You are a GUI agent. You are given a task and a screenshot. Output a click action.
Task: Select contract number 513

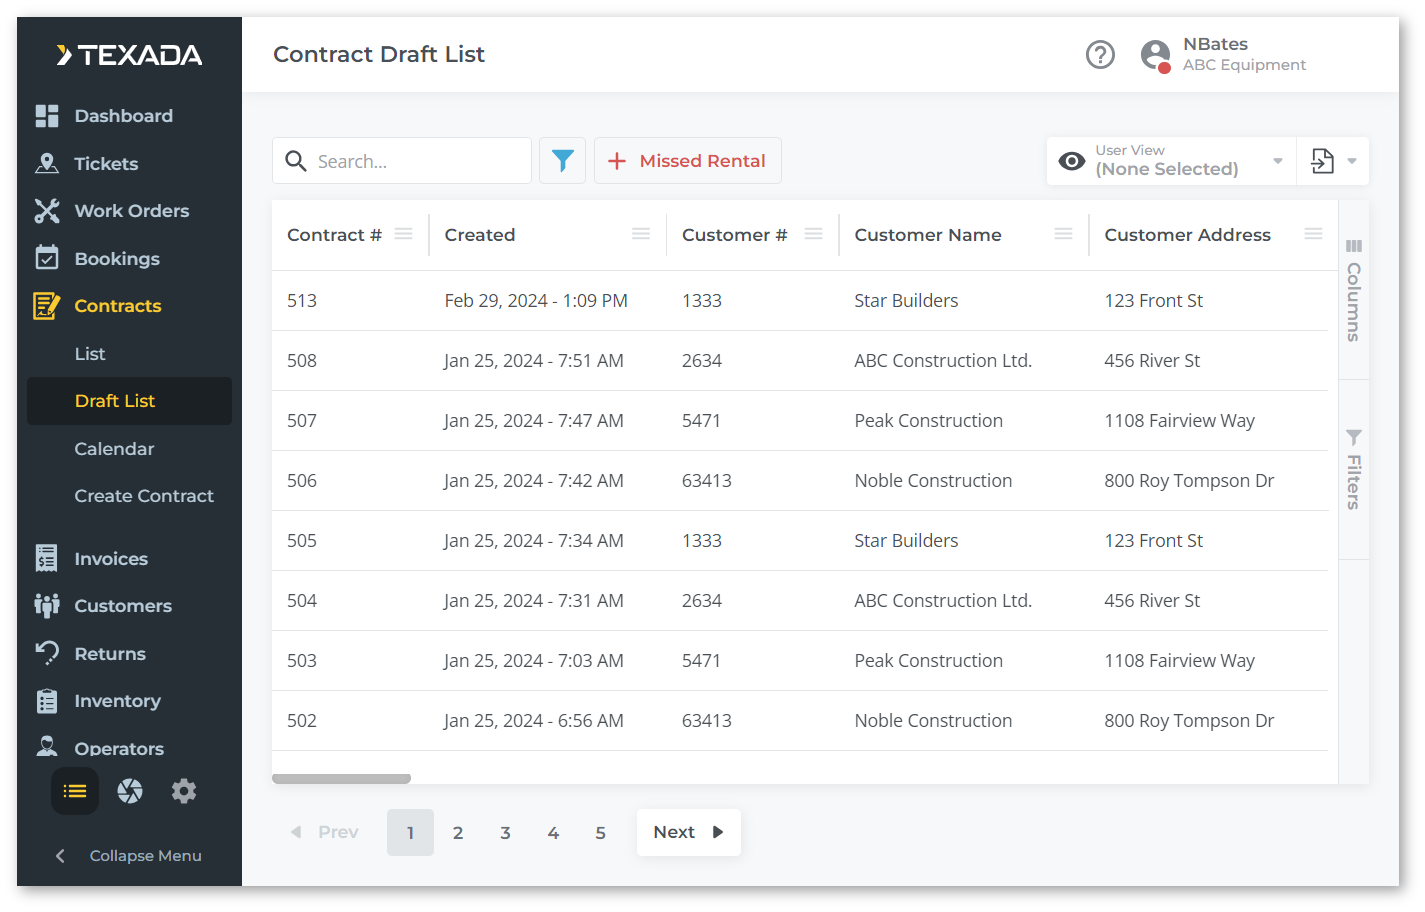(x=302, y=300)
